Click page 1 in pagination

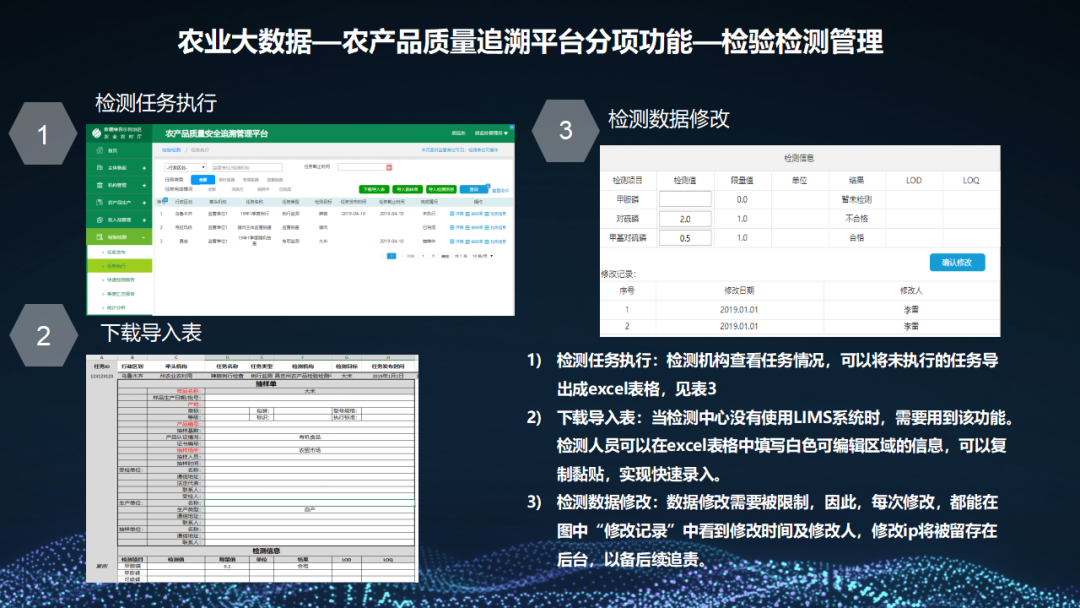pos(391,256)
